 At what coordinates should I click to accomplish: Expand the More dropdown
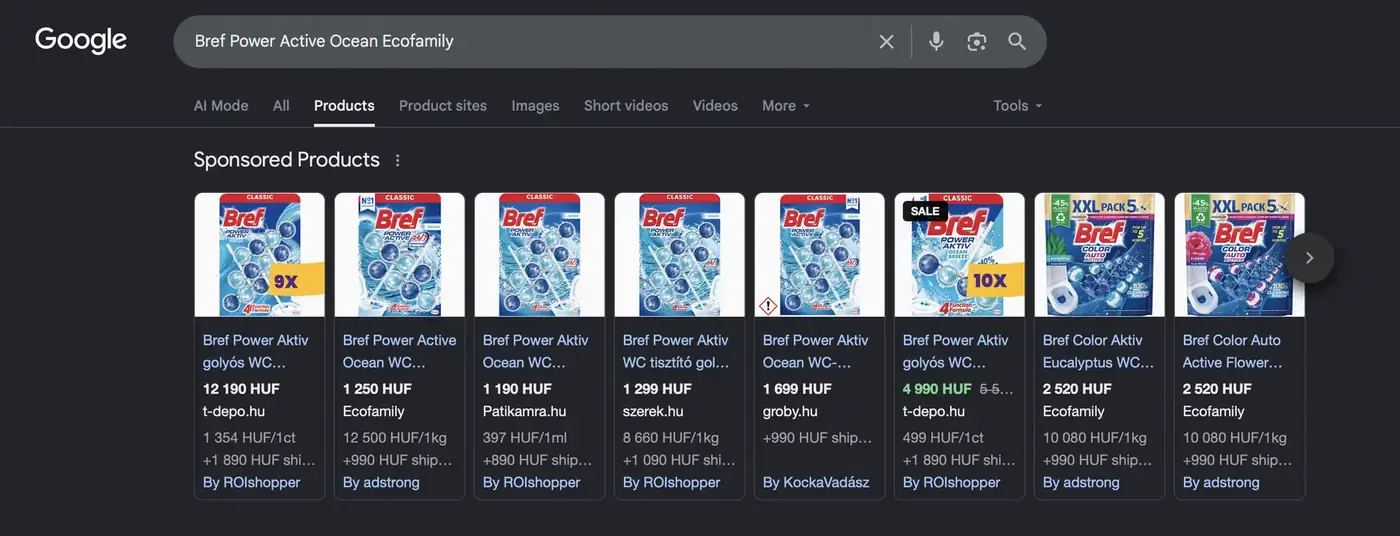click(x=786, y=105)
